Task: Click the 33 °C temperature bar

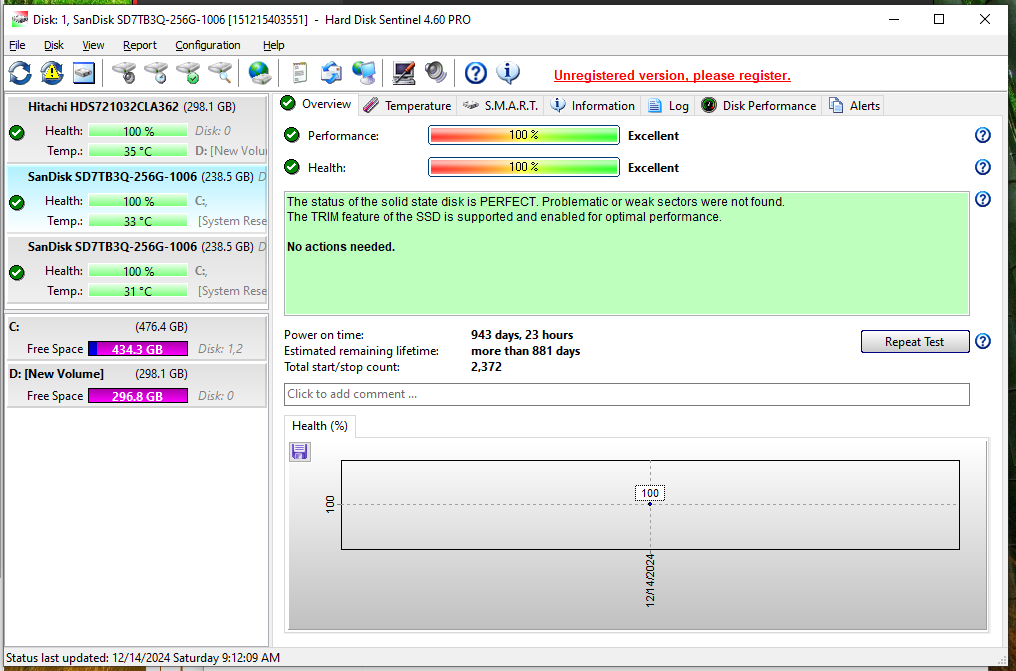Action: click(137, 221)
